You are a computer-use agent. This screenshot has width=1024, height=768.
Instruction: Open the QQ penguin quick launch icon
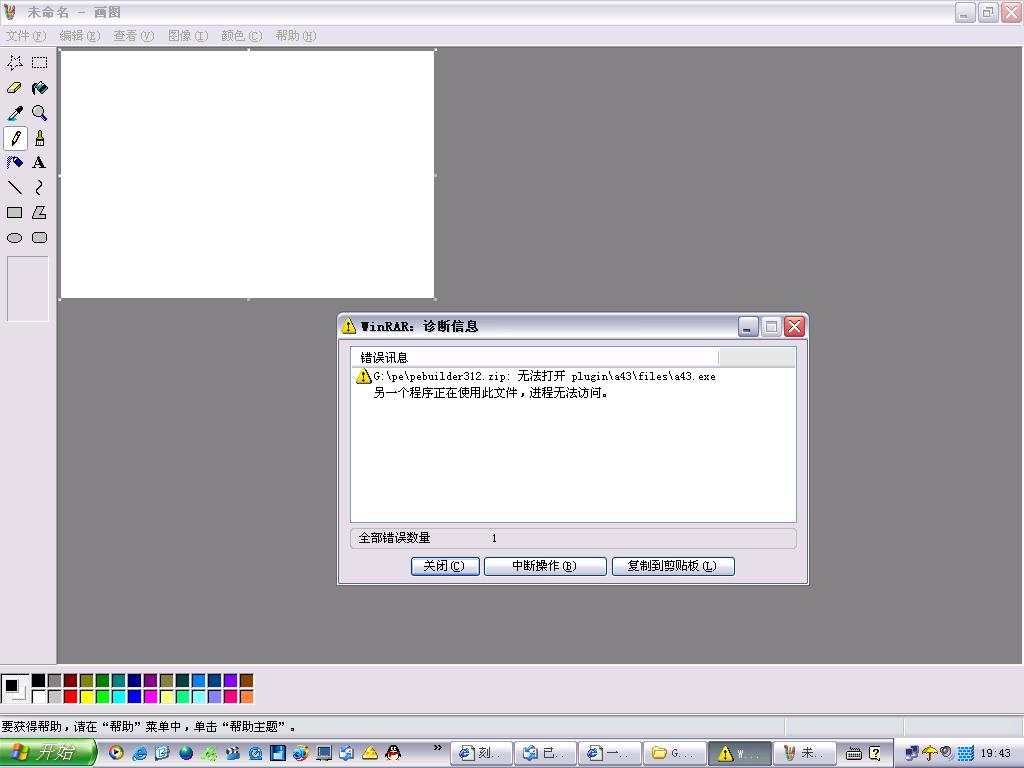click(x=393, y=753)
